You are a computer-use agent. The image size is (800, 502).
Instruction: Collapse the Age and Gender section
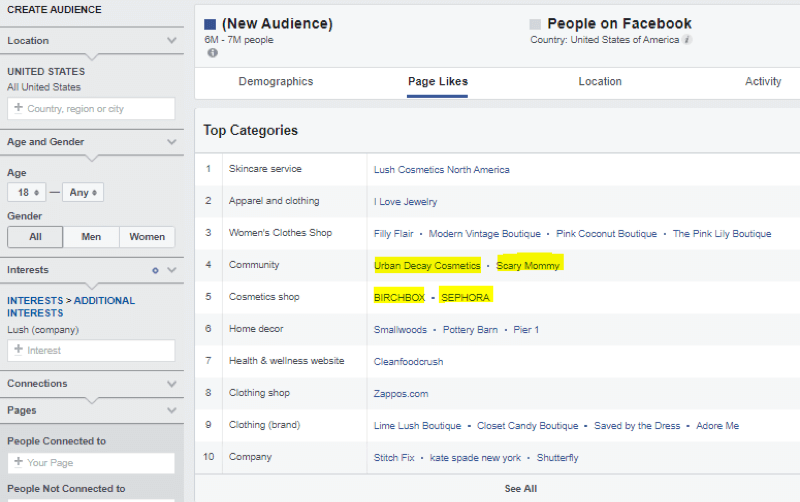tap(172, 142)
